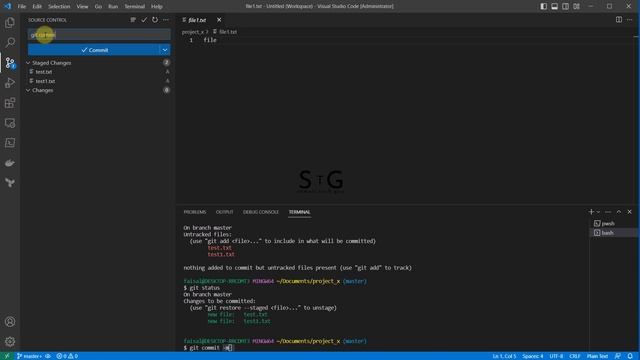
Task: Click the project_x breadcrumb
Action: tap(193, 32)
